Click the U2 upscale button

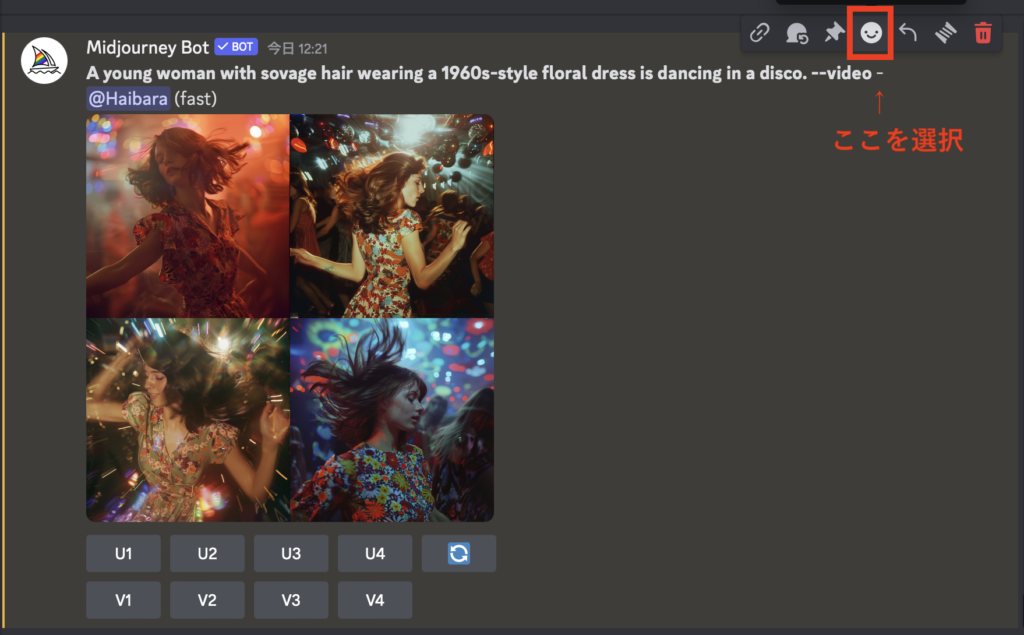207,553
